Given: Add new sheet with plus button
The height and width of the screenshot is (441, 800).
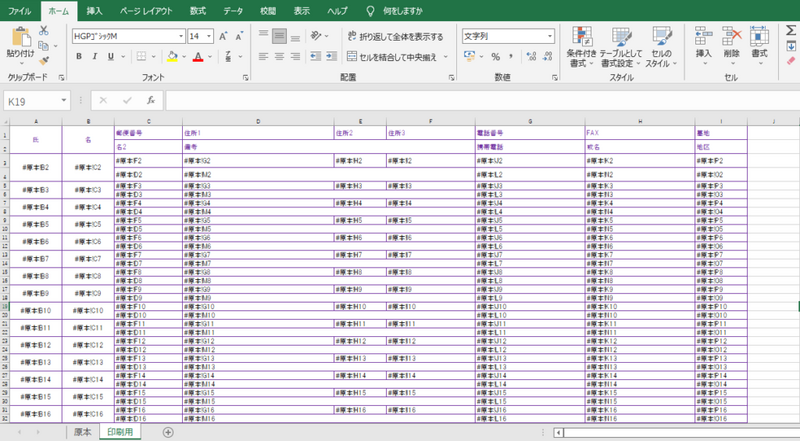Looking at the screenshot, I should [x=168, y=432].
